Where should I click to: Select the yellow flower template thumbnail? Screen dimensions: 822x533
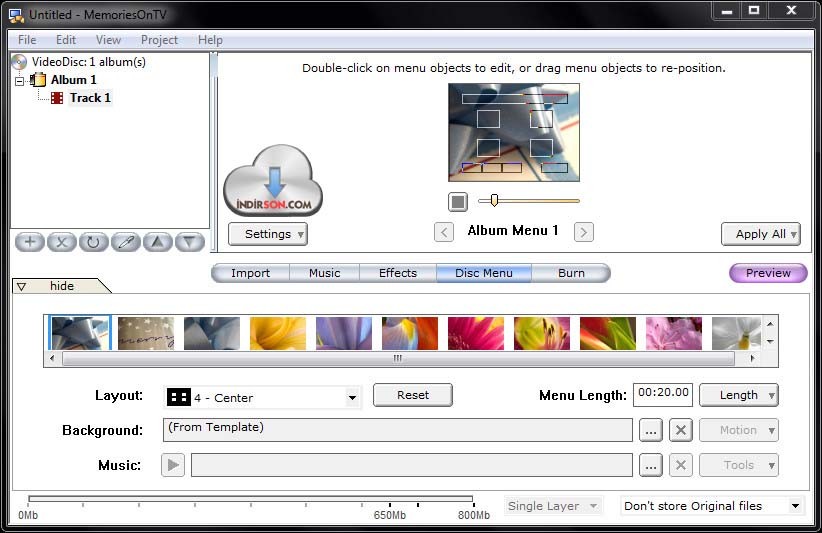pyautogui.click(x=278, y=333)
